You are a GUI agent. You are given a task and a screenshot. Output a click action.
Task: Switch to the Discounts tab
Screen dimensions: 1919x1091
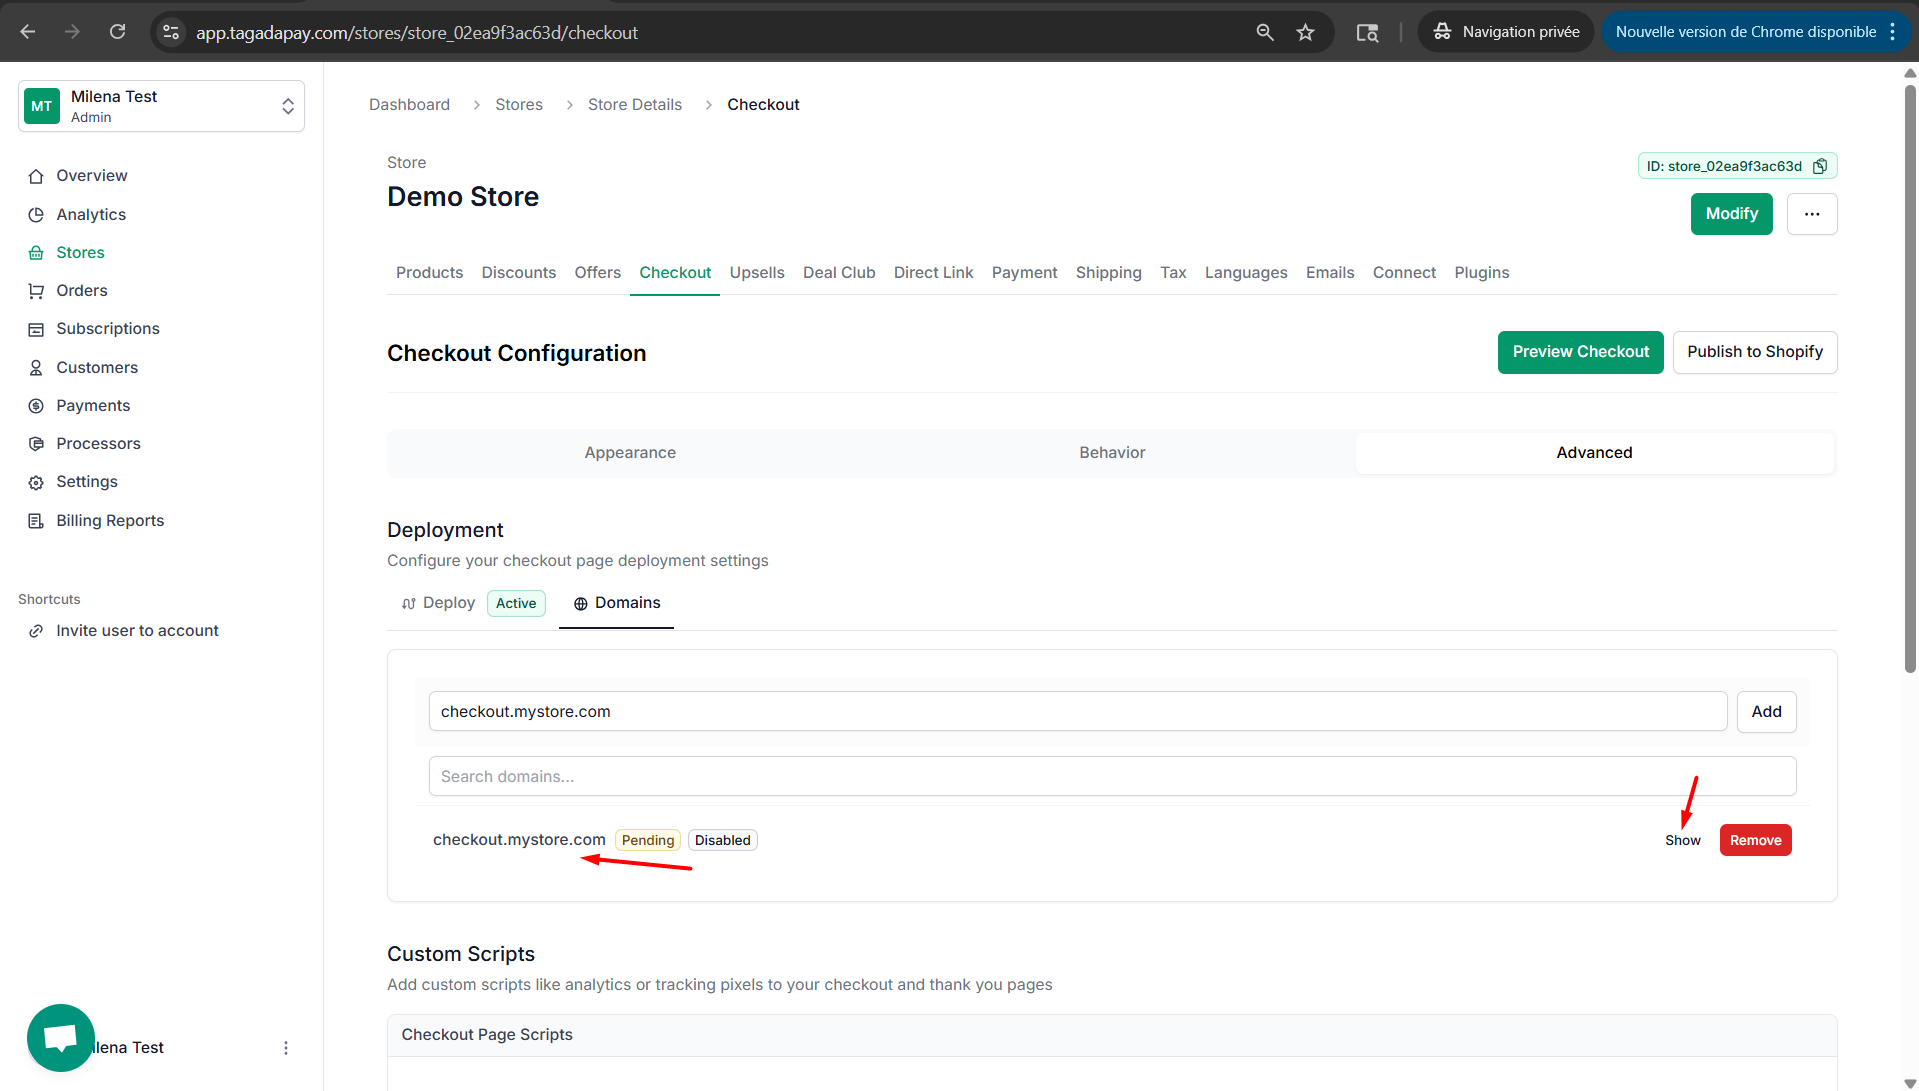pos(518,273)
